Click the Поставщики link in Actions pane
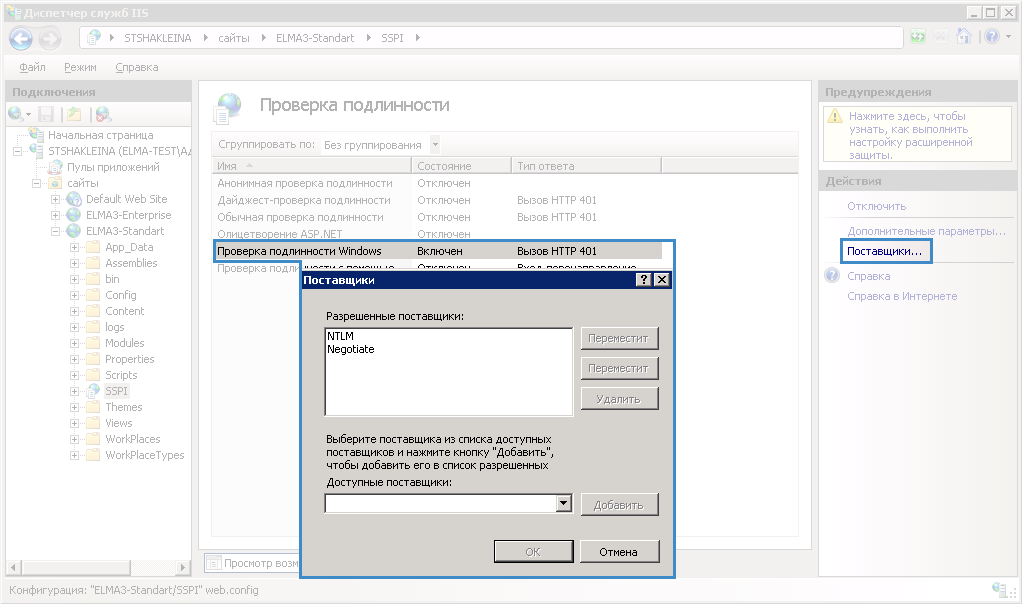This screenshot has width=1022, height=604. [883, 250]
